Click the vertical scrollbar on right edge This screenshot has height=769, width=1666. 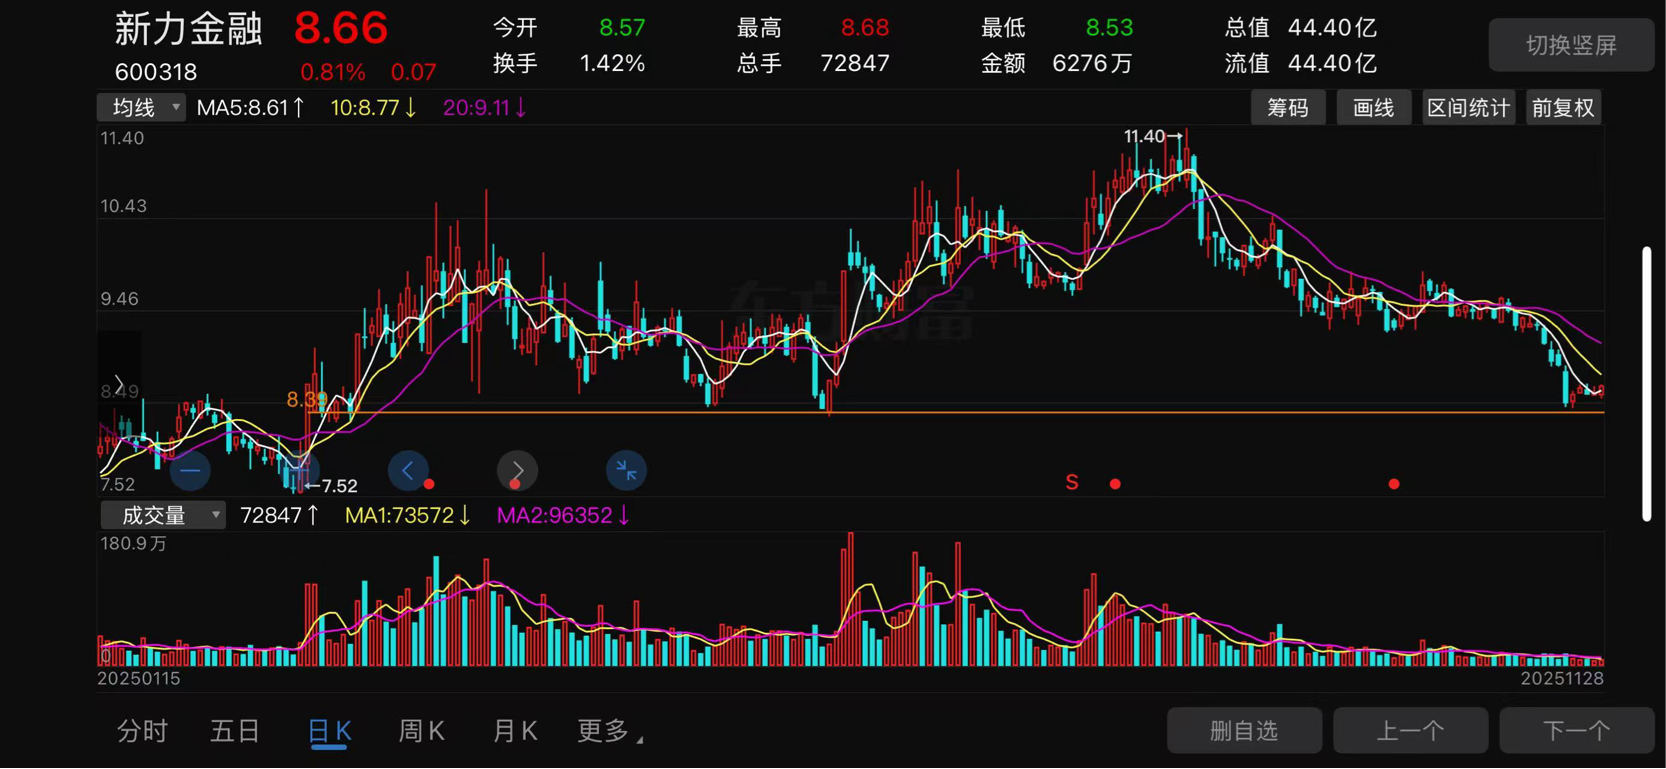point(1646,384)
